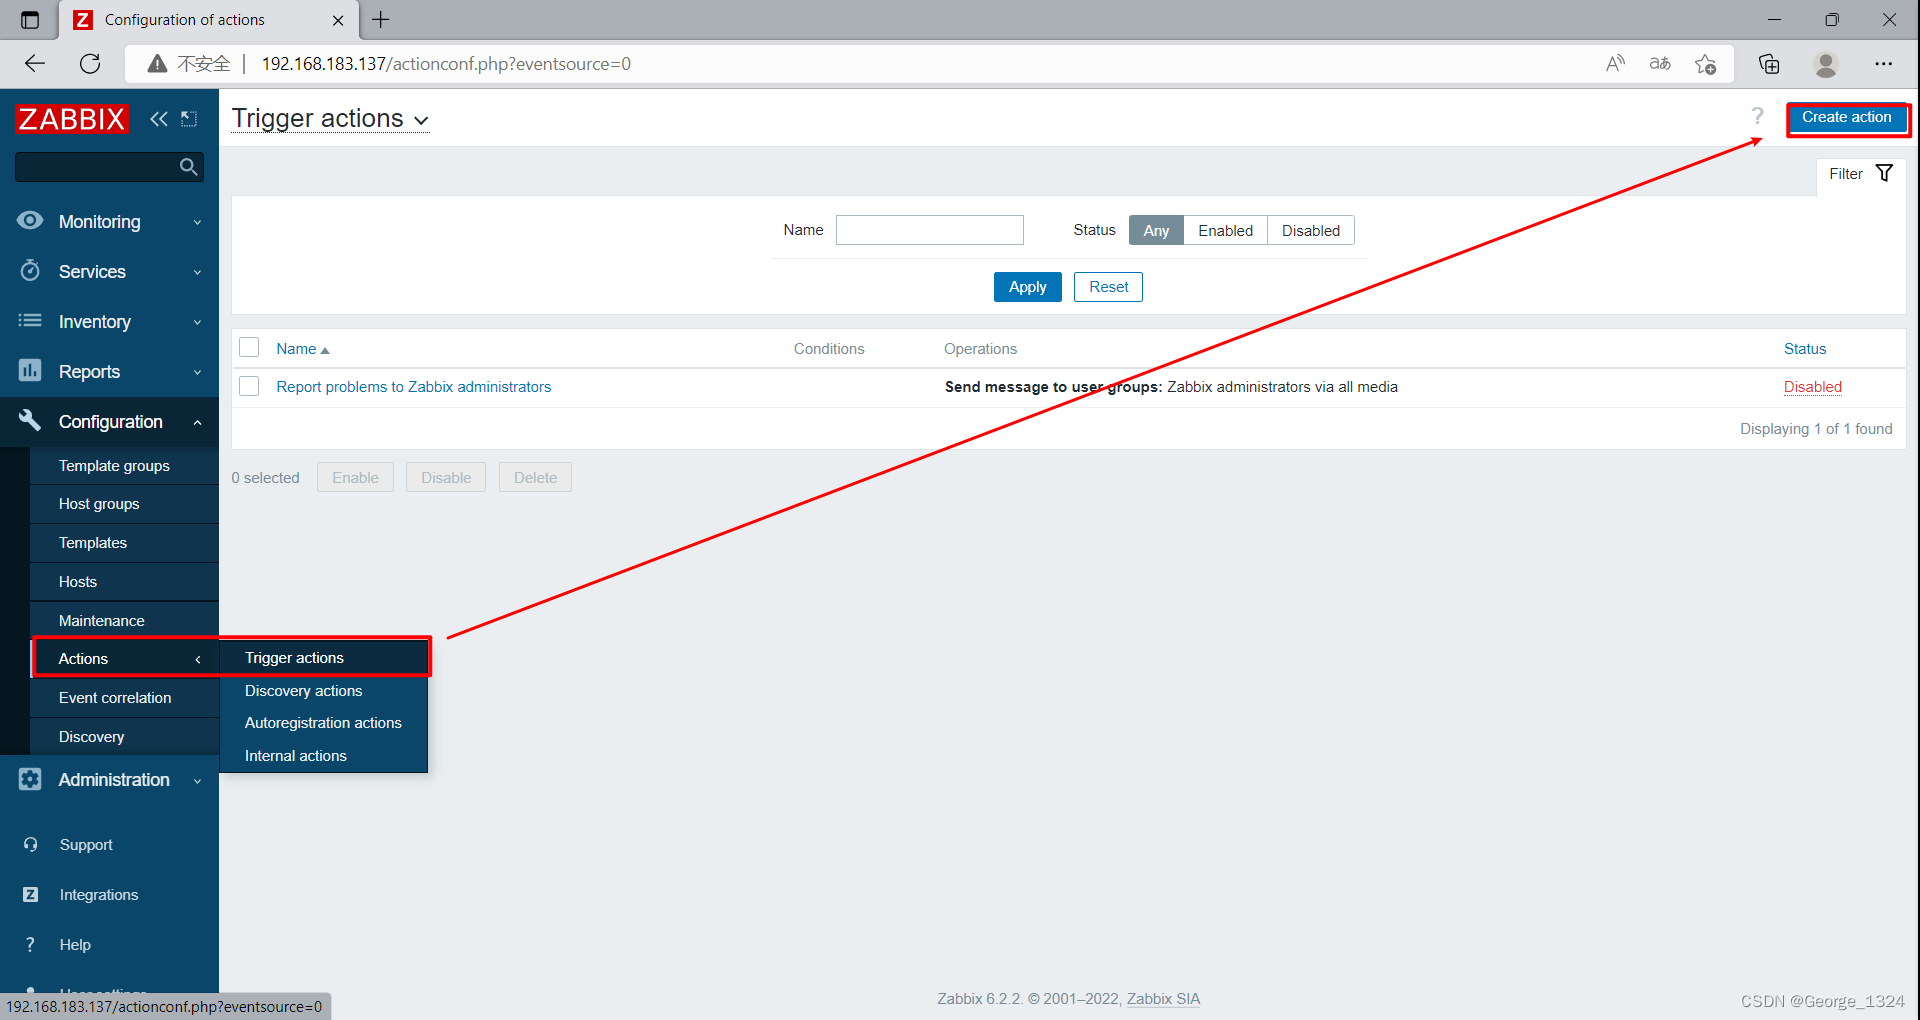Select Discovery actions submenu entry
The height and width of the screenshot is (1020, 1920).
point(324,691)
